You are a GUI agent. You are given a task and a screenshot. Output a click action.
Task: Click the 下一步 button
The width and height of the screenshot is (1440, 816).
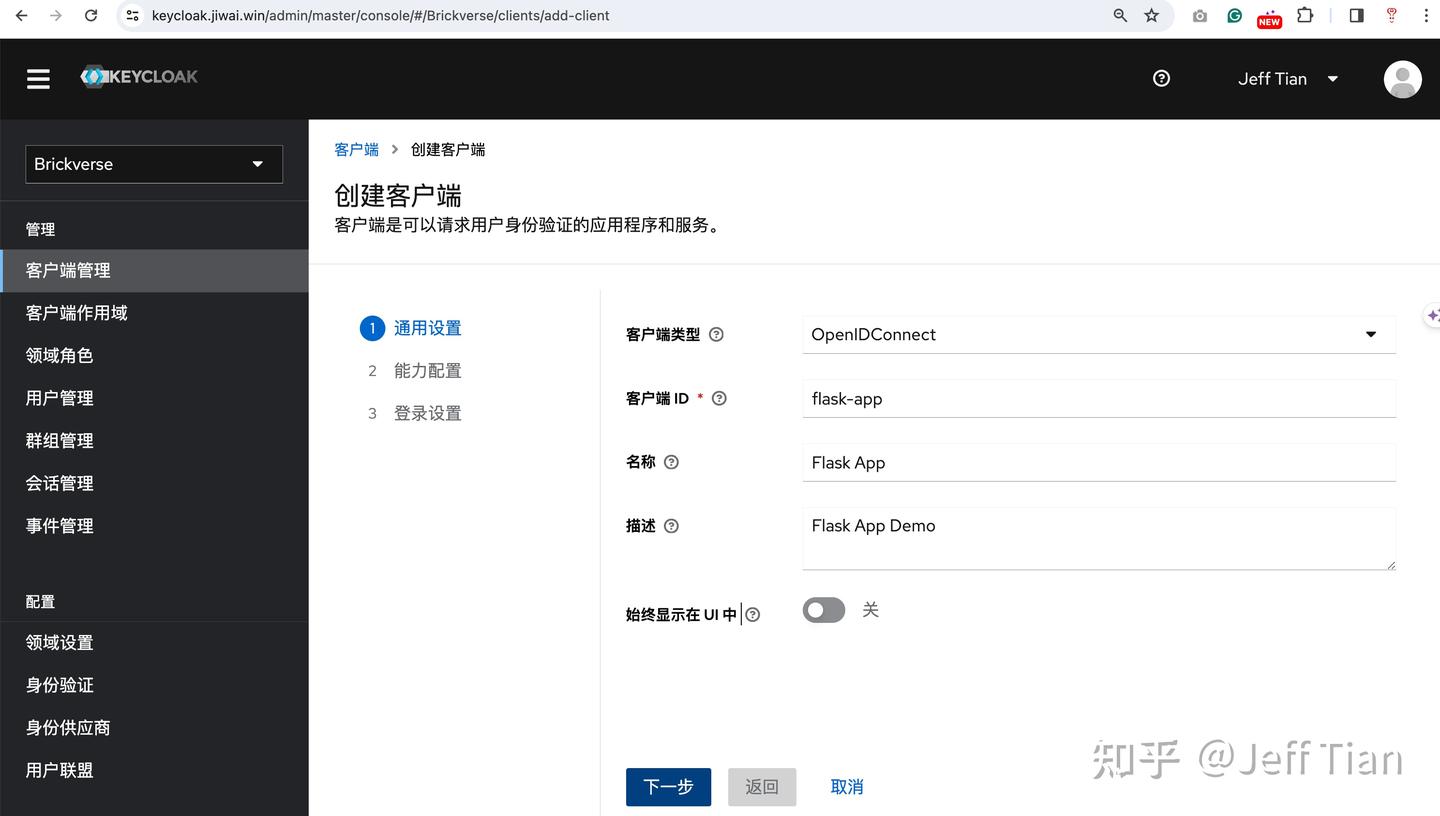coord(668,787)
